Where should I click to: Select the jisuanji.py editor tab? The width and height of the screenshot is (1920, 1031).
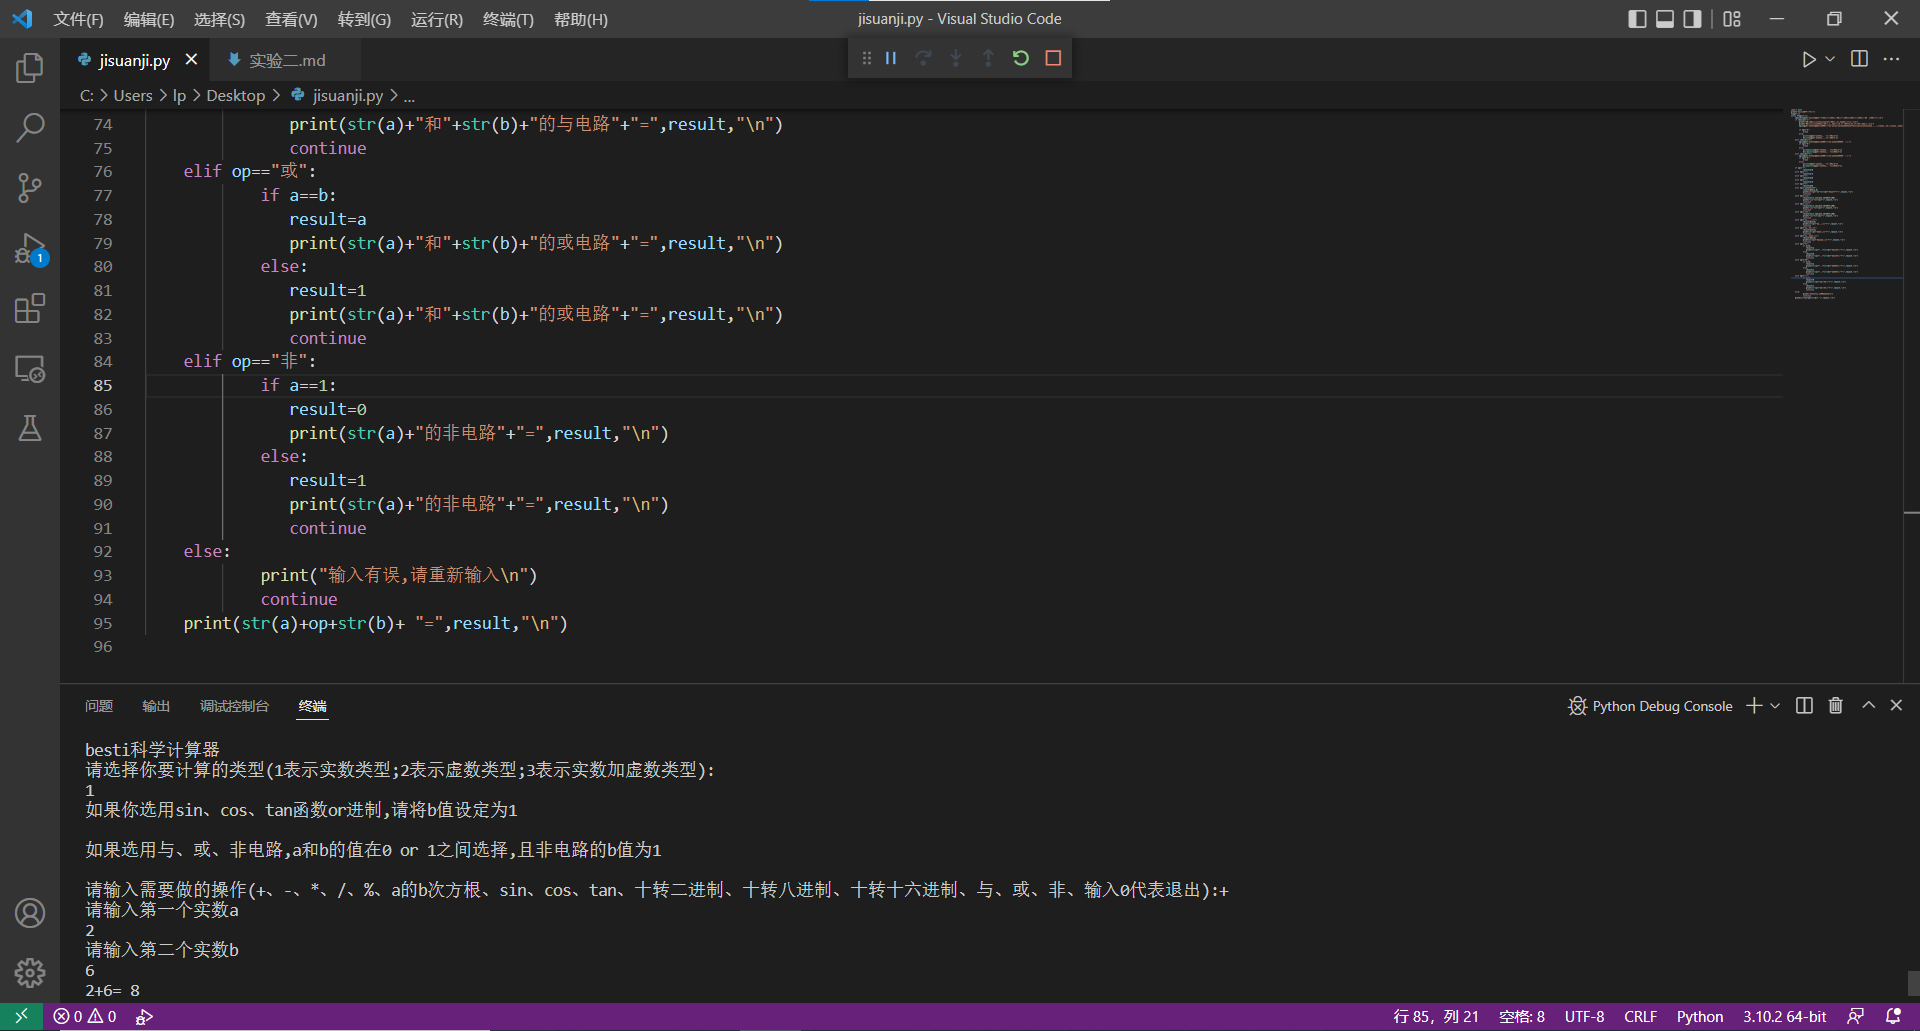pos(134,60)
